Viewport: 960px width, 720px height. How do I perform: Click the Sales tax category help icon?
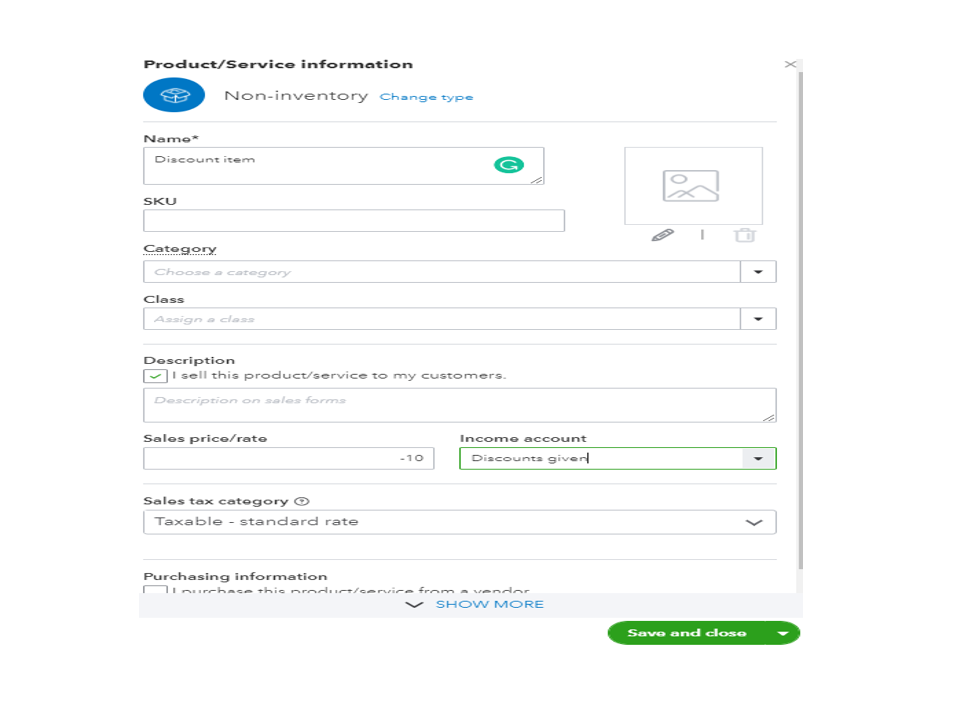click(x=302, y=502)
